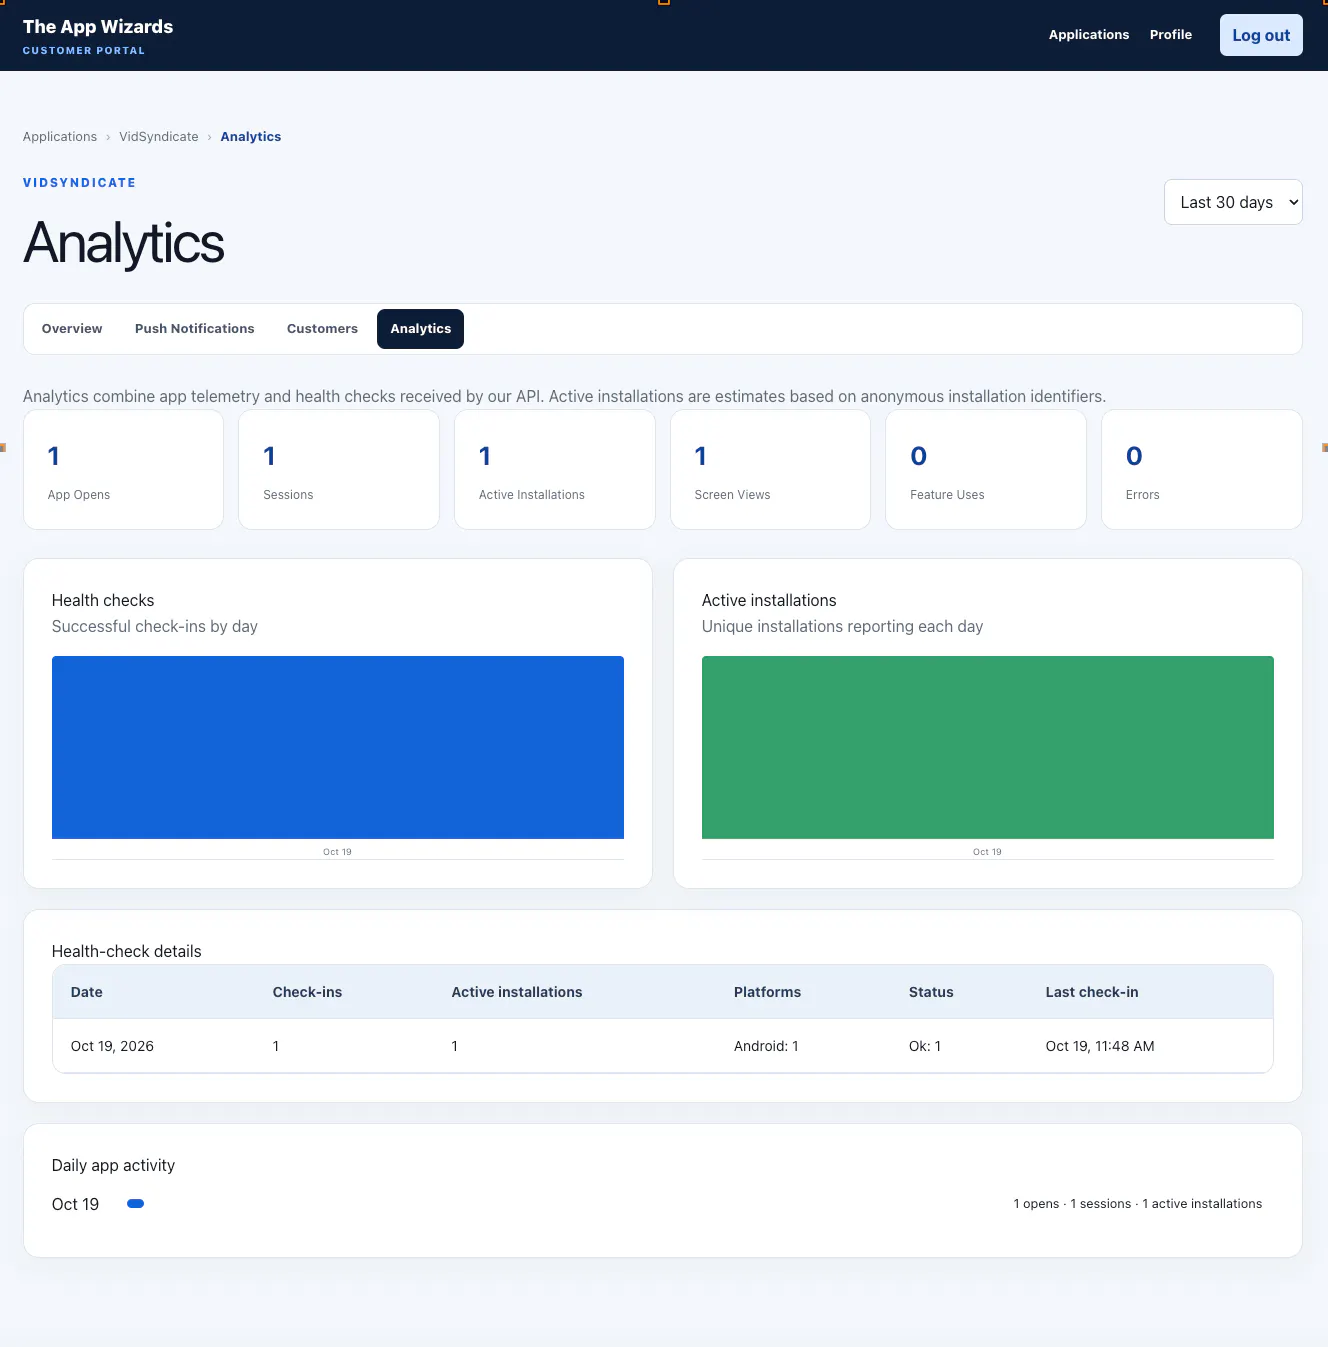Open the Last 30 days dropdown
This screenshot has height=1347, width=1328.
pos(1232,202)
